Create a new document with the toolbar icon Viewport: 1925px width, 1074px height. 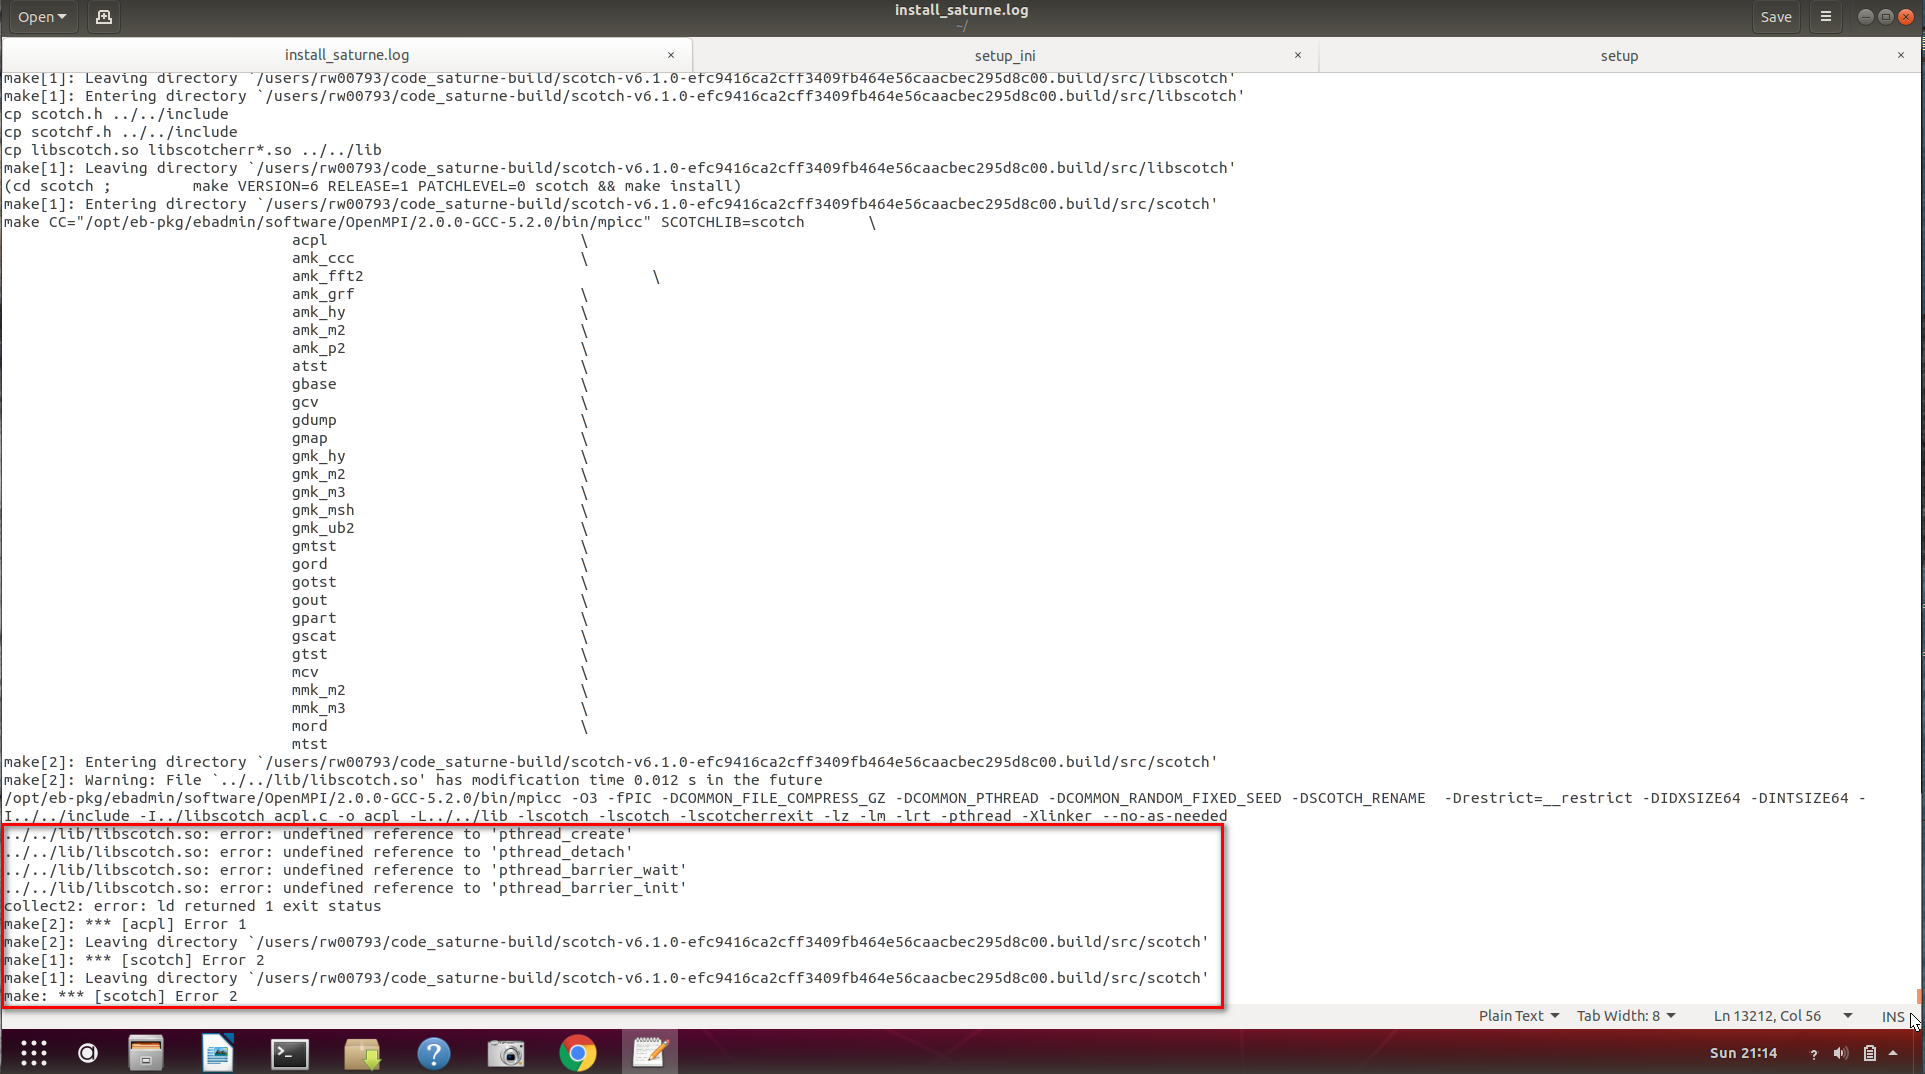point(103,17)
